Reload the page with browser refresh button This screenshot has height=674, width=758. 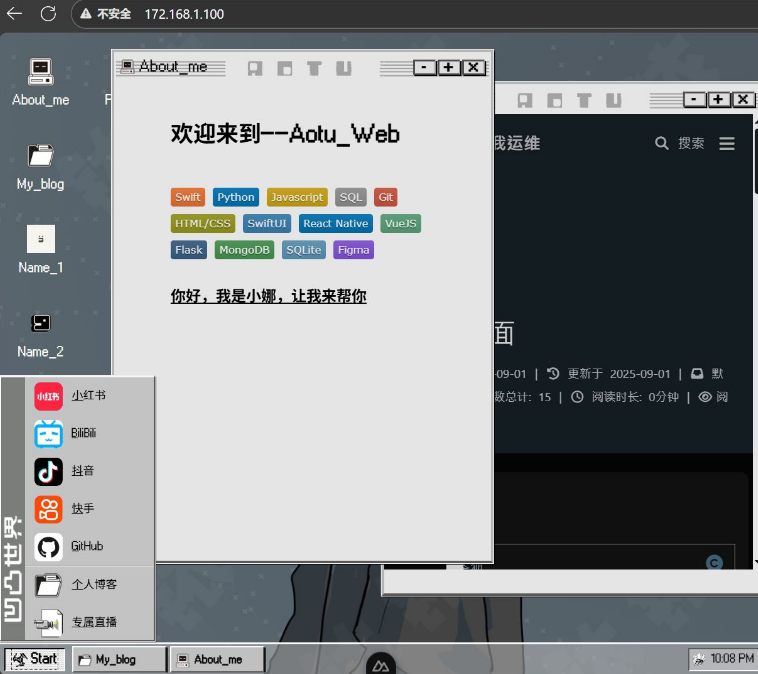[48, 14]
